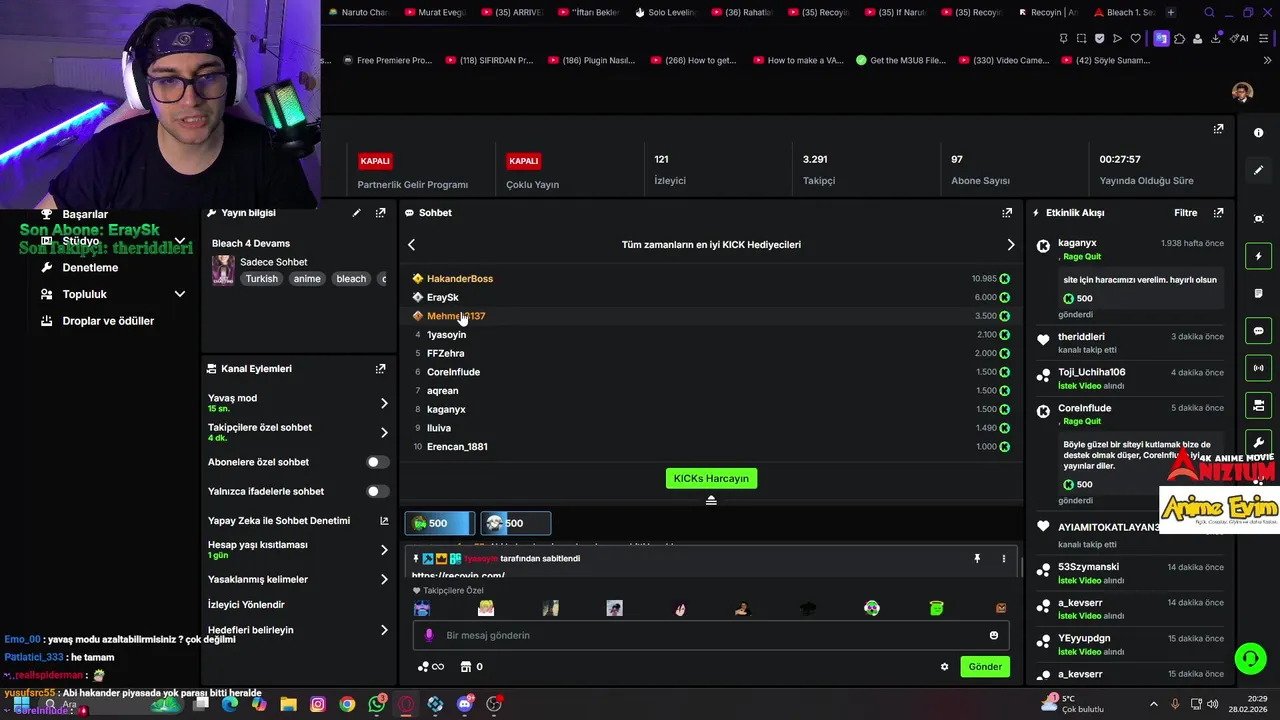1280x720 pixels.
Task: Collapse the Stüdyo sidebar menu
Action: [180, 241]
